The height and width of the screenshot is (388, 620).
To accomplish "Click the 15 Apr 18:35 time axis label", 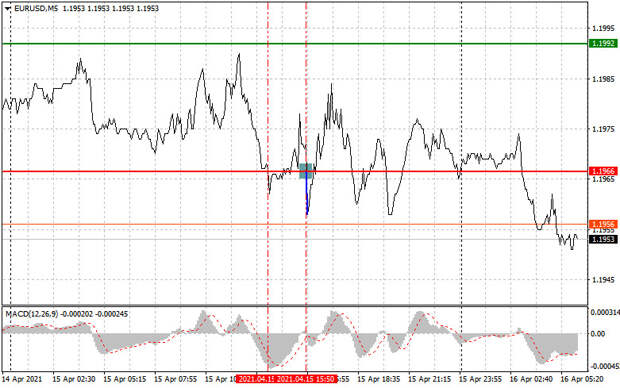I will tap(378, 379).
